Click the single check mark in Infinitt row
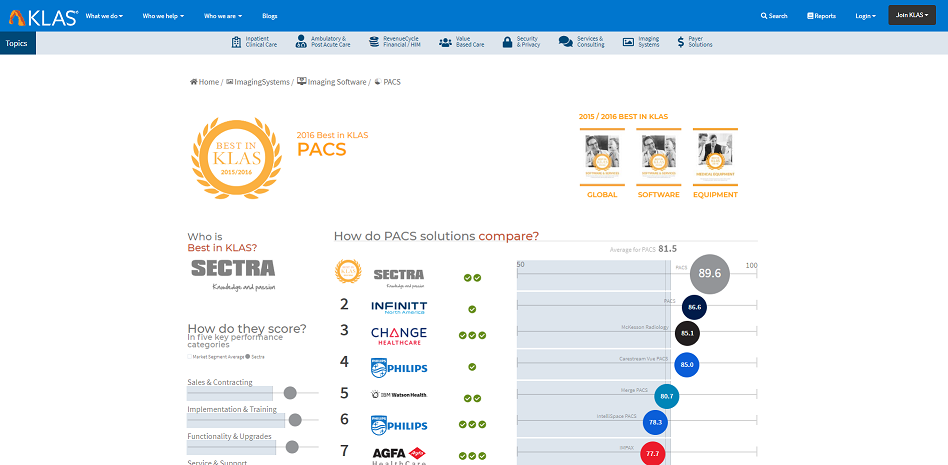This screenshot has width=948, height=465. (472, 309)
